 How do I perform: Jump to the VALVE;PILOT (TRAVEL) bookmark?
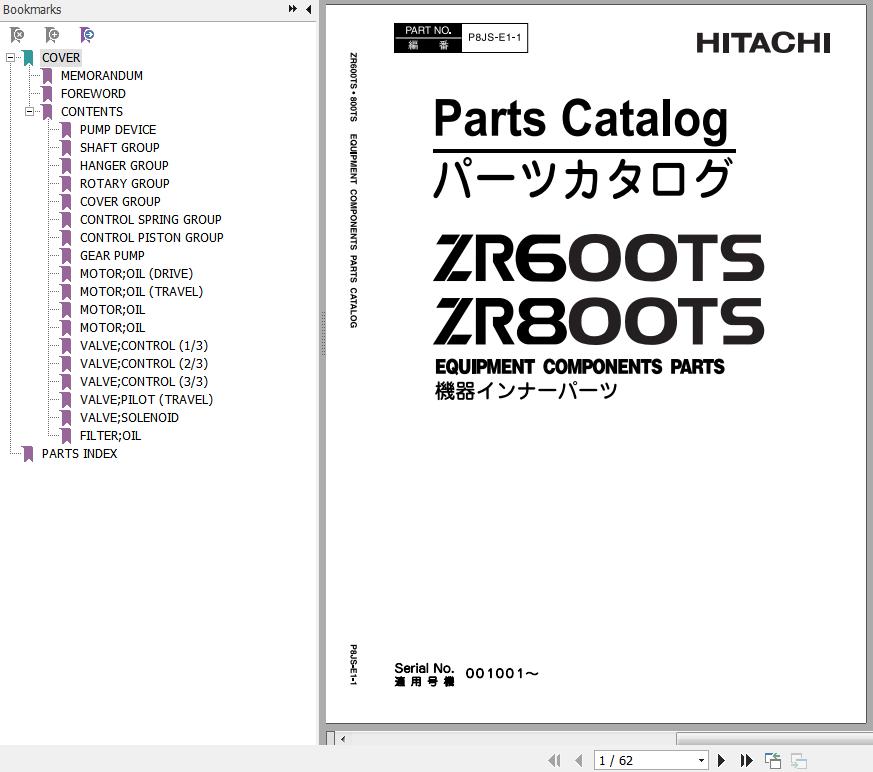146,400
